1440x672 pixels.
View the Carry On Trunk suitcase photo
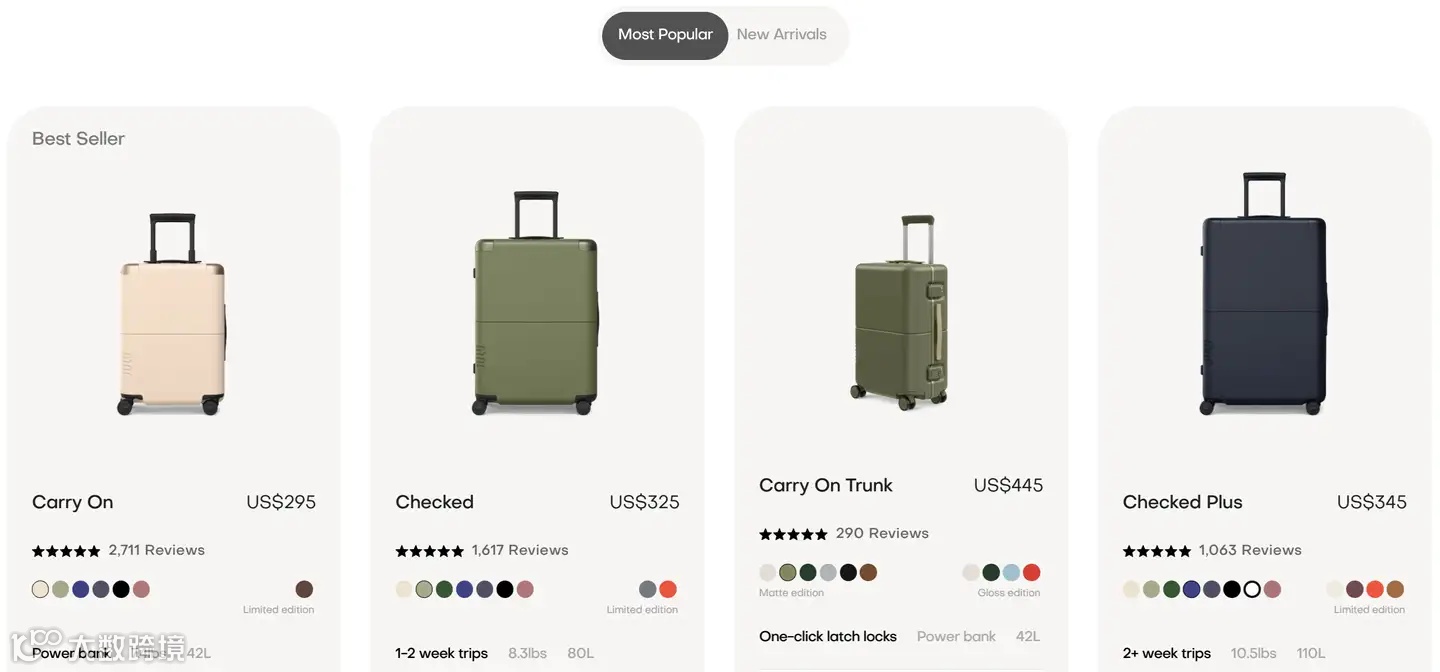tap(901, 312)
